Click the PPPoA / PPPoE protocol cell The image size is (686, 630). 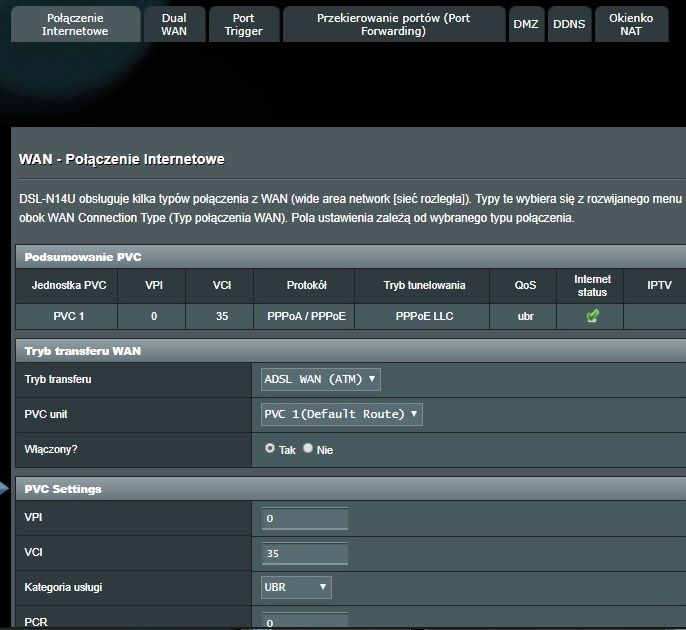point(305,316)
